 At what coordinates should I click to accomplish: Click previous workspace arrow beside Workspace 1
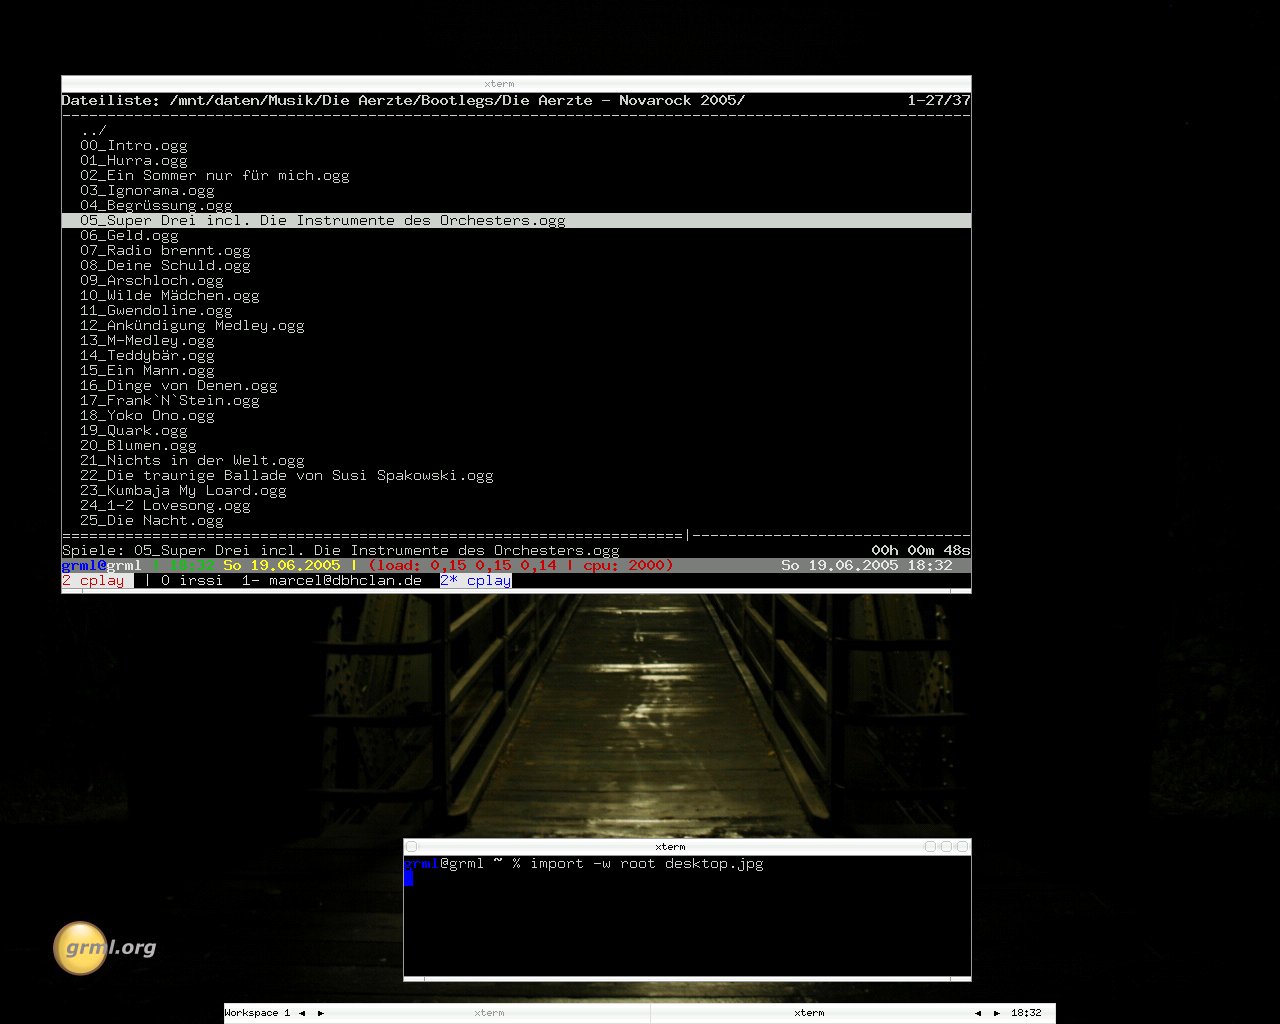302,1013
